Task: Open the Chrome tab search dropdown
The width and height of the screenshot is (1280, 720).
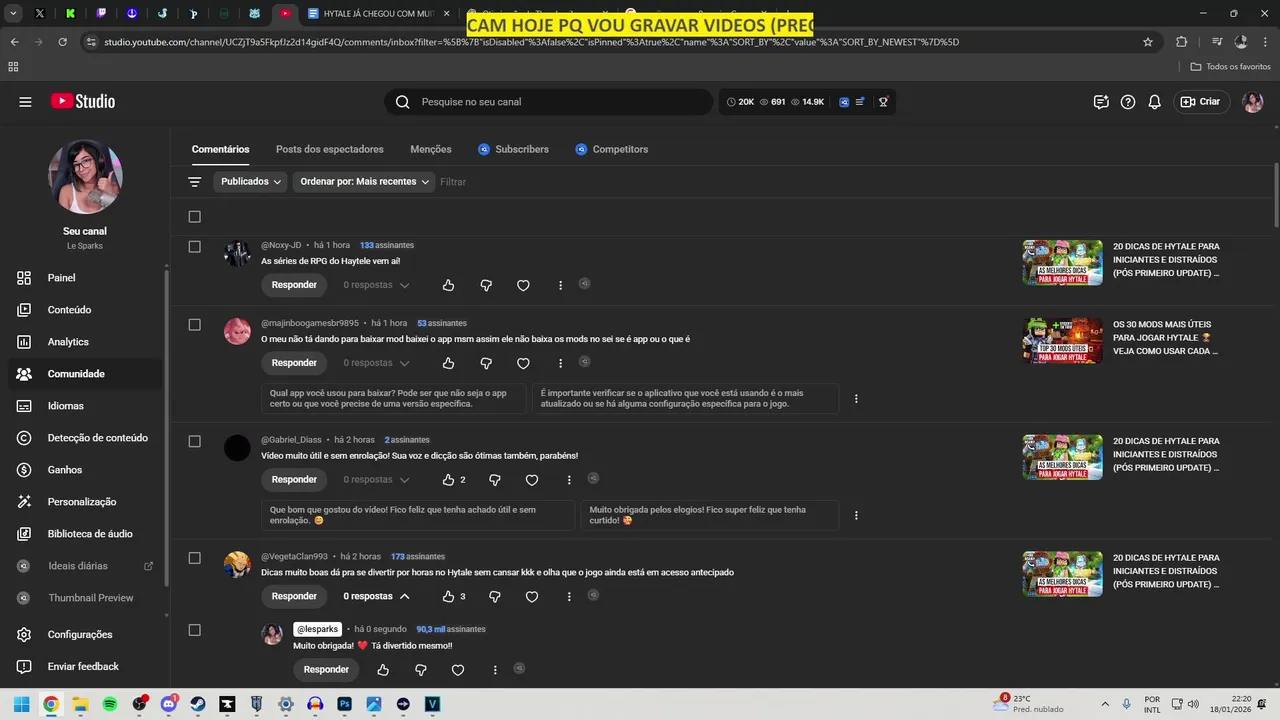Action: pyautogui.click(x=13, y=14)
